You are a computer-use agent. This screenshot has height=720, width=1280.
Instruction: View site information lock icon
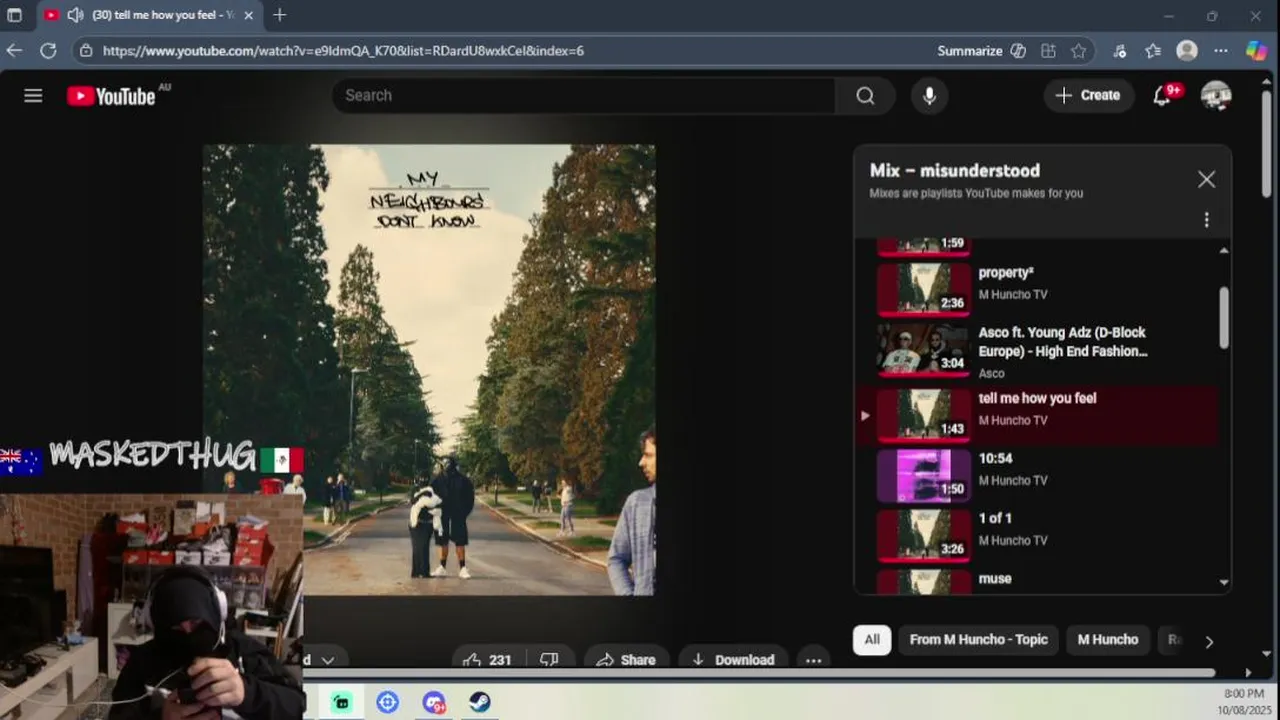[x=86, y=50]
